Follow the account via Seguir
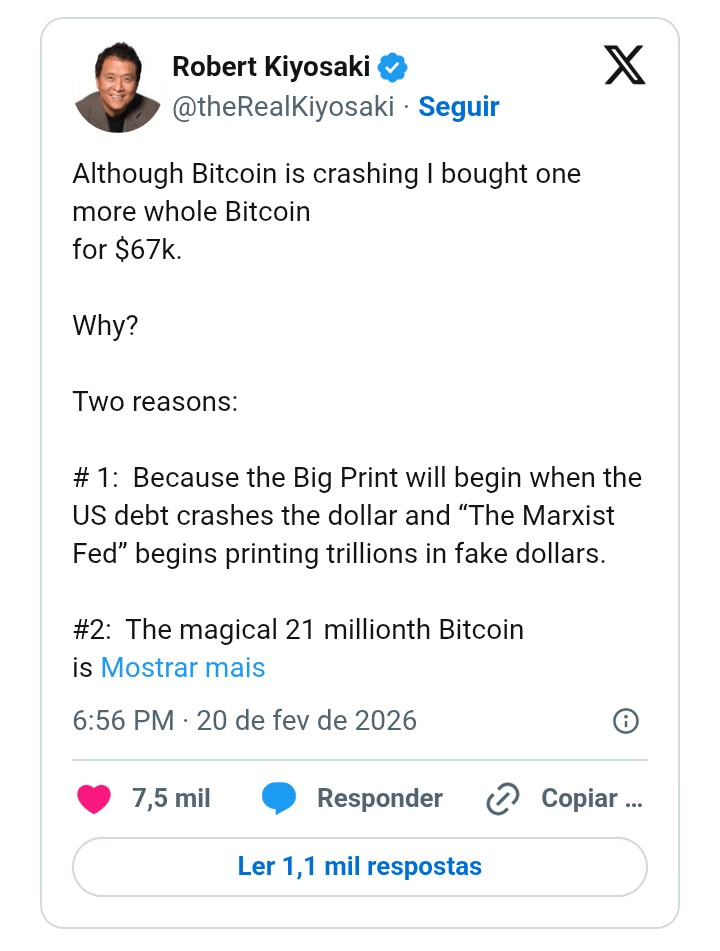 pyautogui.click(x=459, y=107)
